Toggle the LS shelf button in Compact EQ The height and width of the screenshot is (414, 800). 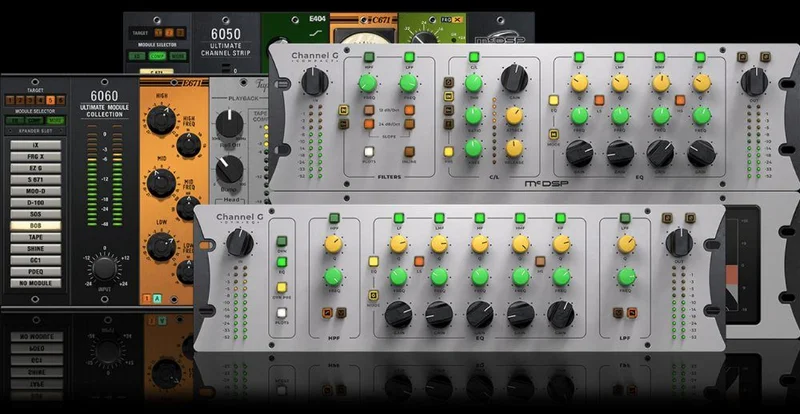pos(599,100)
